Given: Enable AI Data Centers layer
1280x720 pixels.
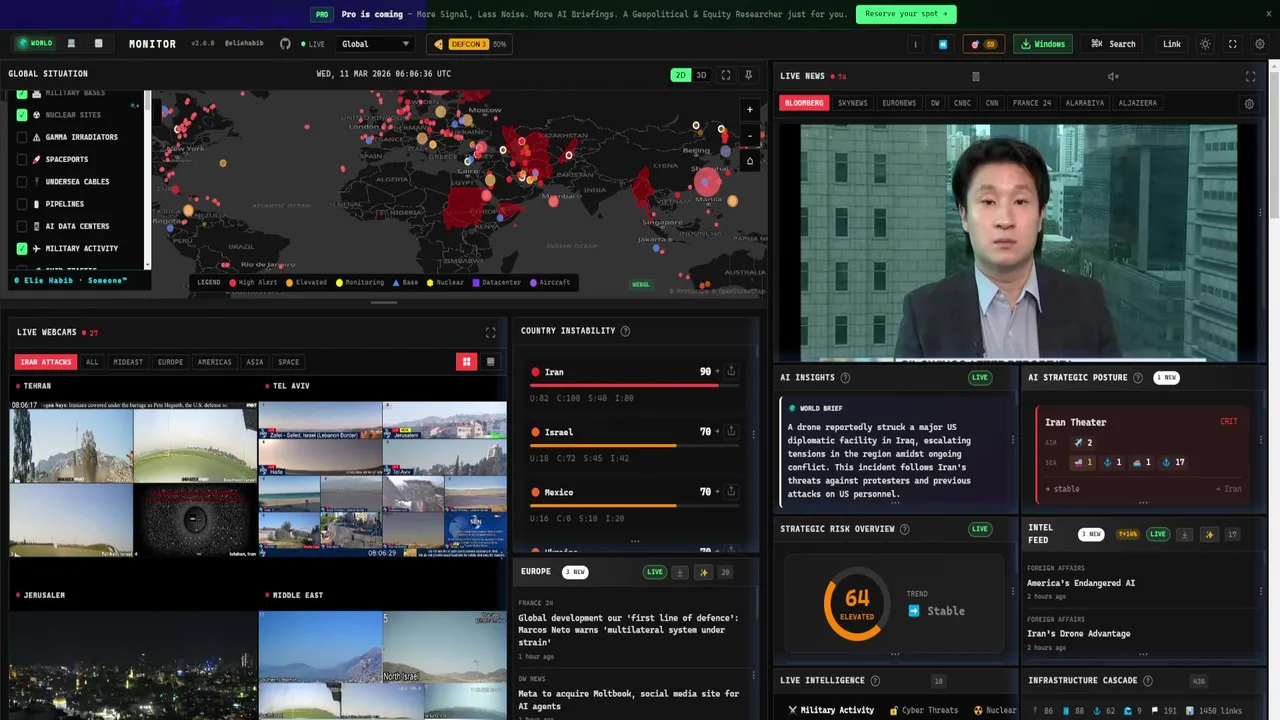Looking at the screenshot, I should 22,226.
